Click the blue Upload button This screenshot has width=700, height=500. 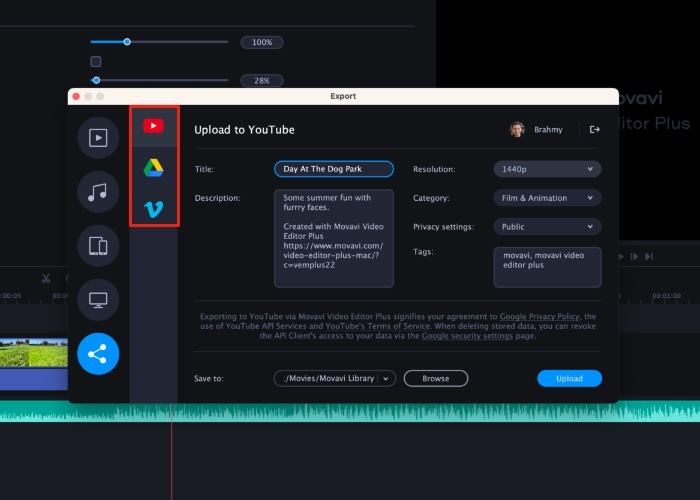(569, 378)
